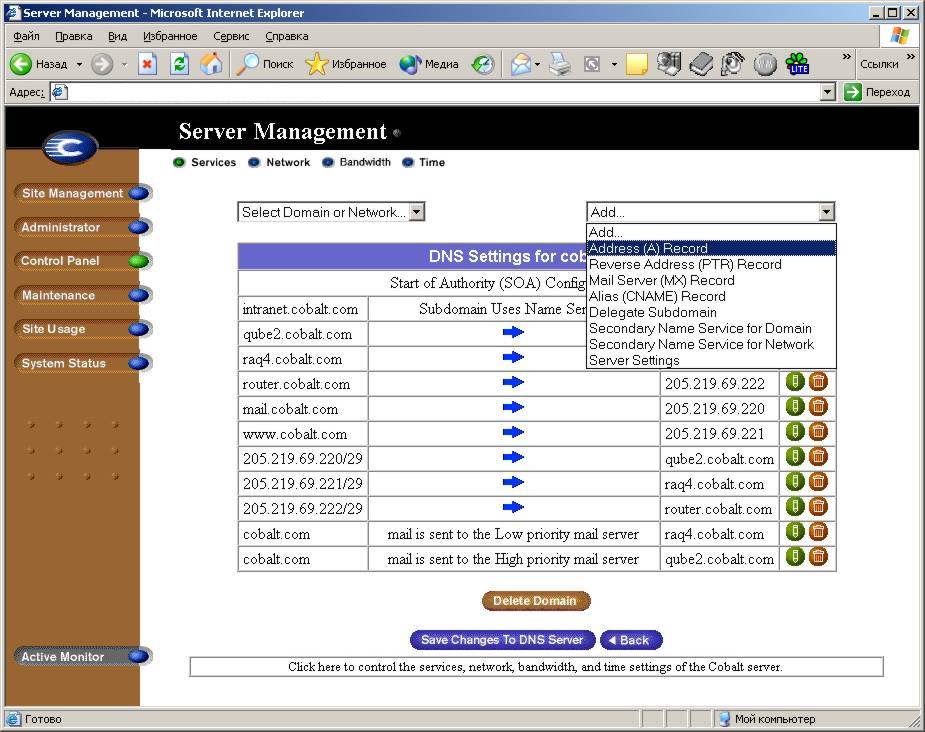Choose Secondary Name Service for Network
This screenshot has height=732, width=925.
[711, 344]
